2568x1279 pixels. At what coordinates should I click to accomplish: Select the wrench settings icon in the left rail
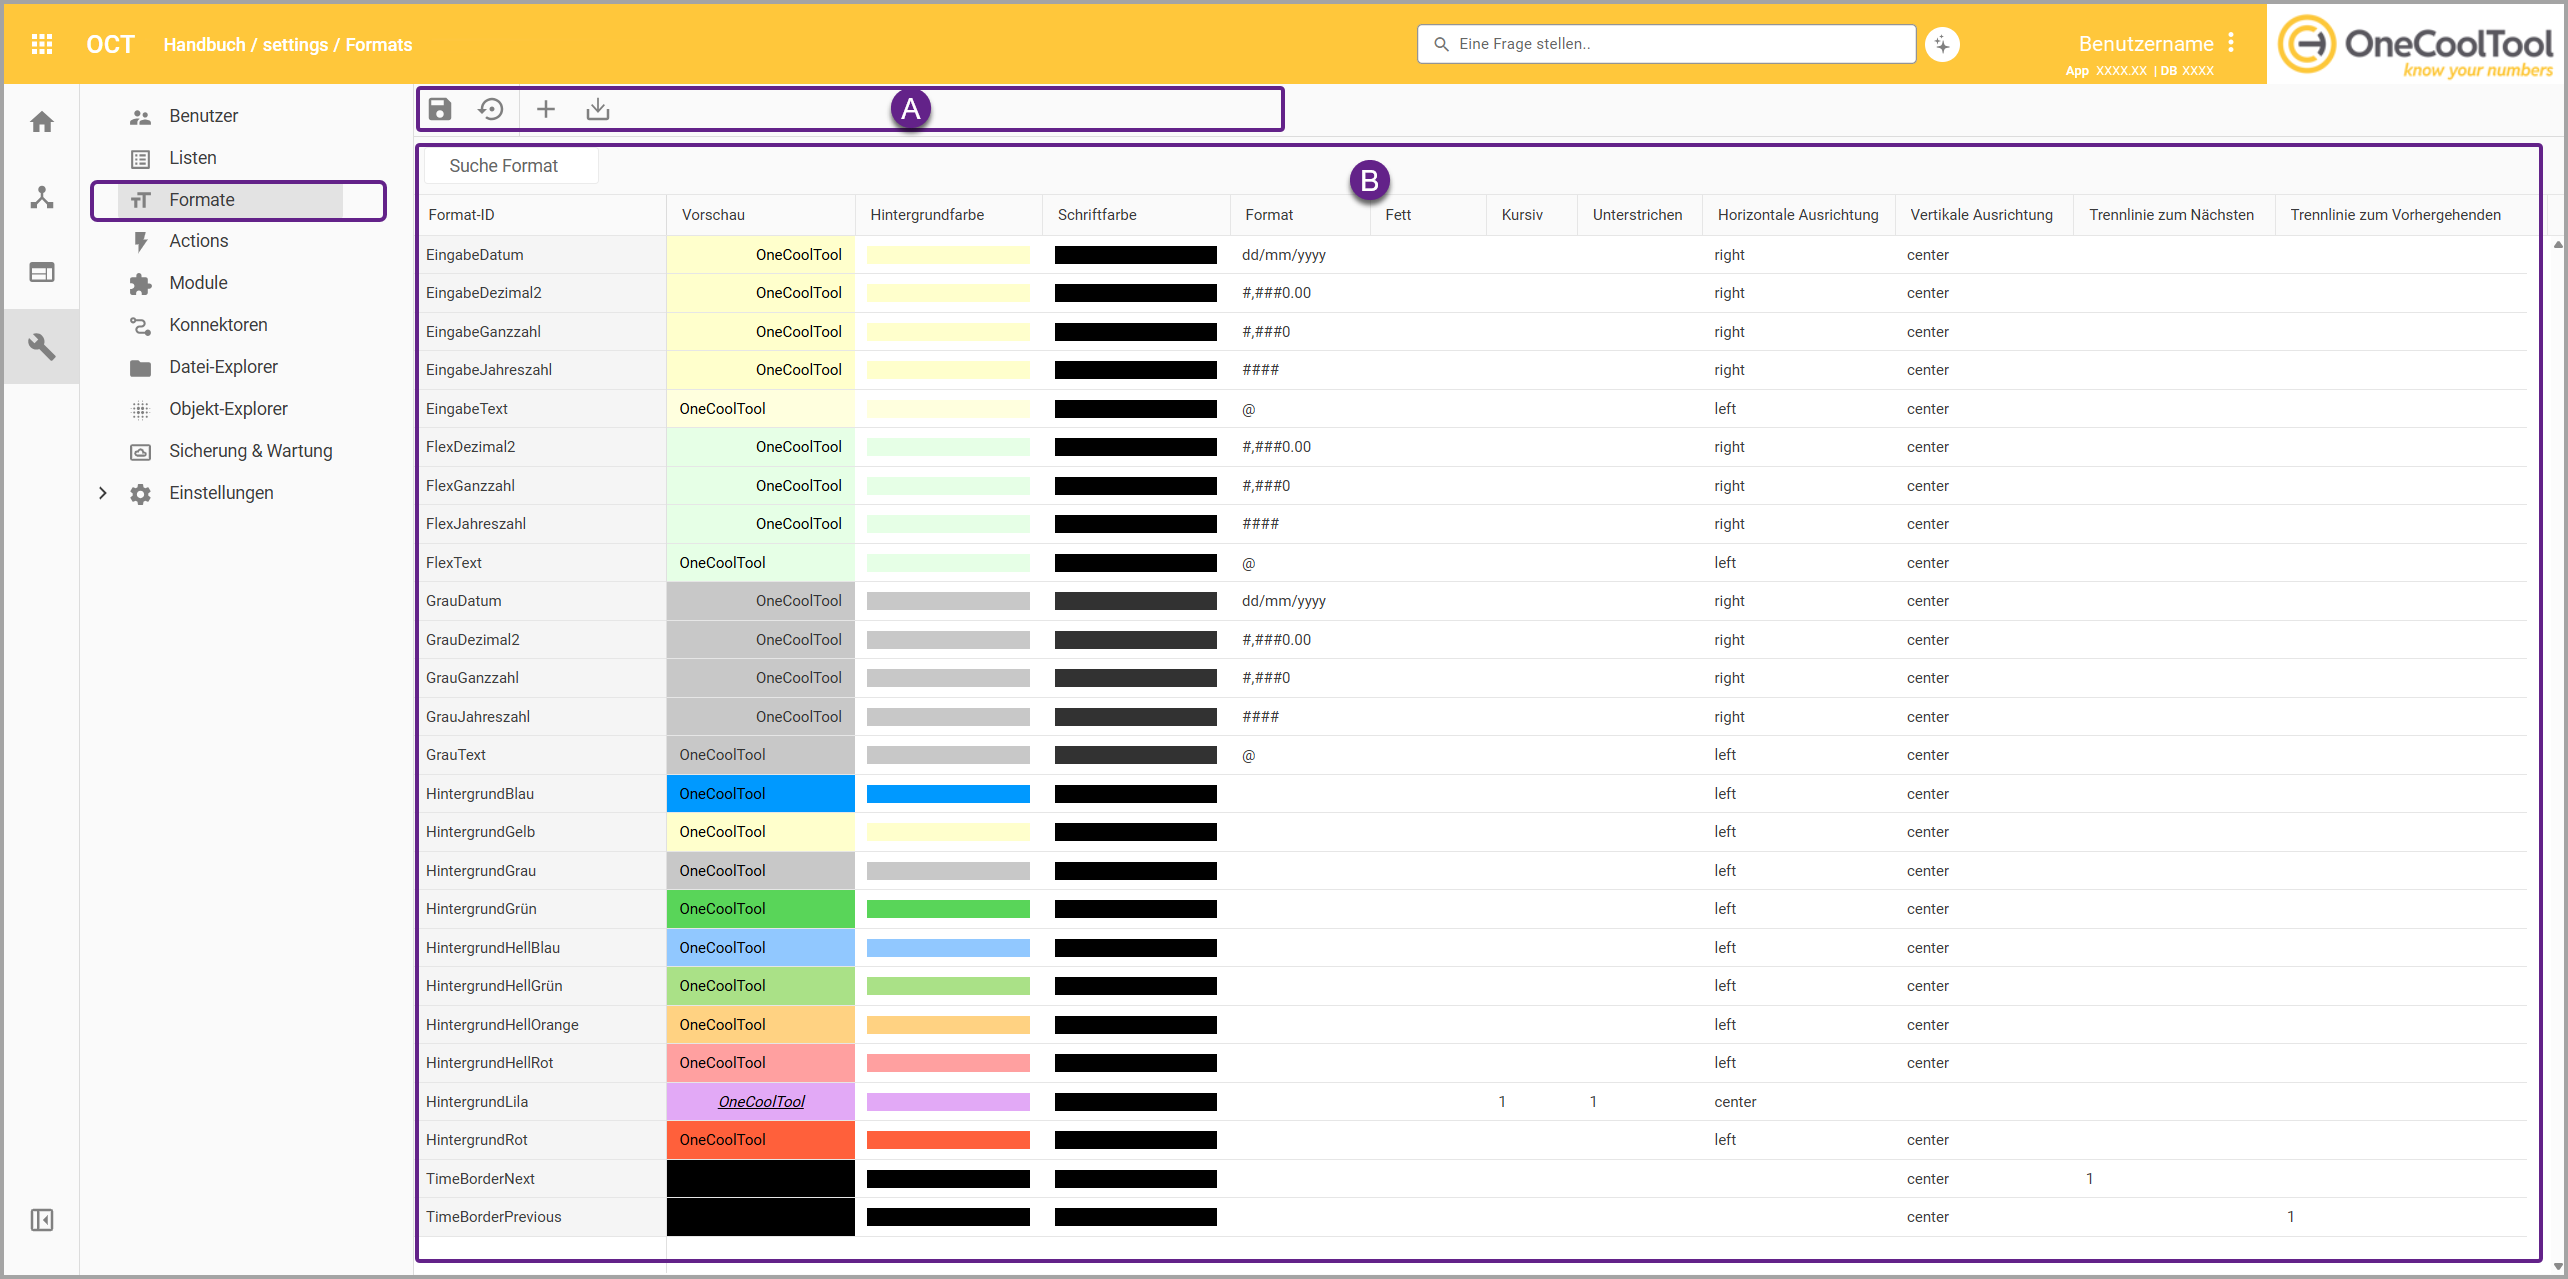pyautogui.click(x=42, y=347)
